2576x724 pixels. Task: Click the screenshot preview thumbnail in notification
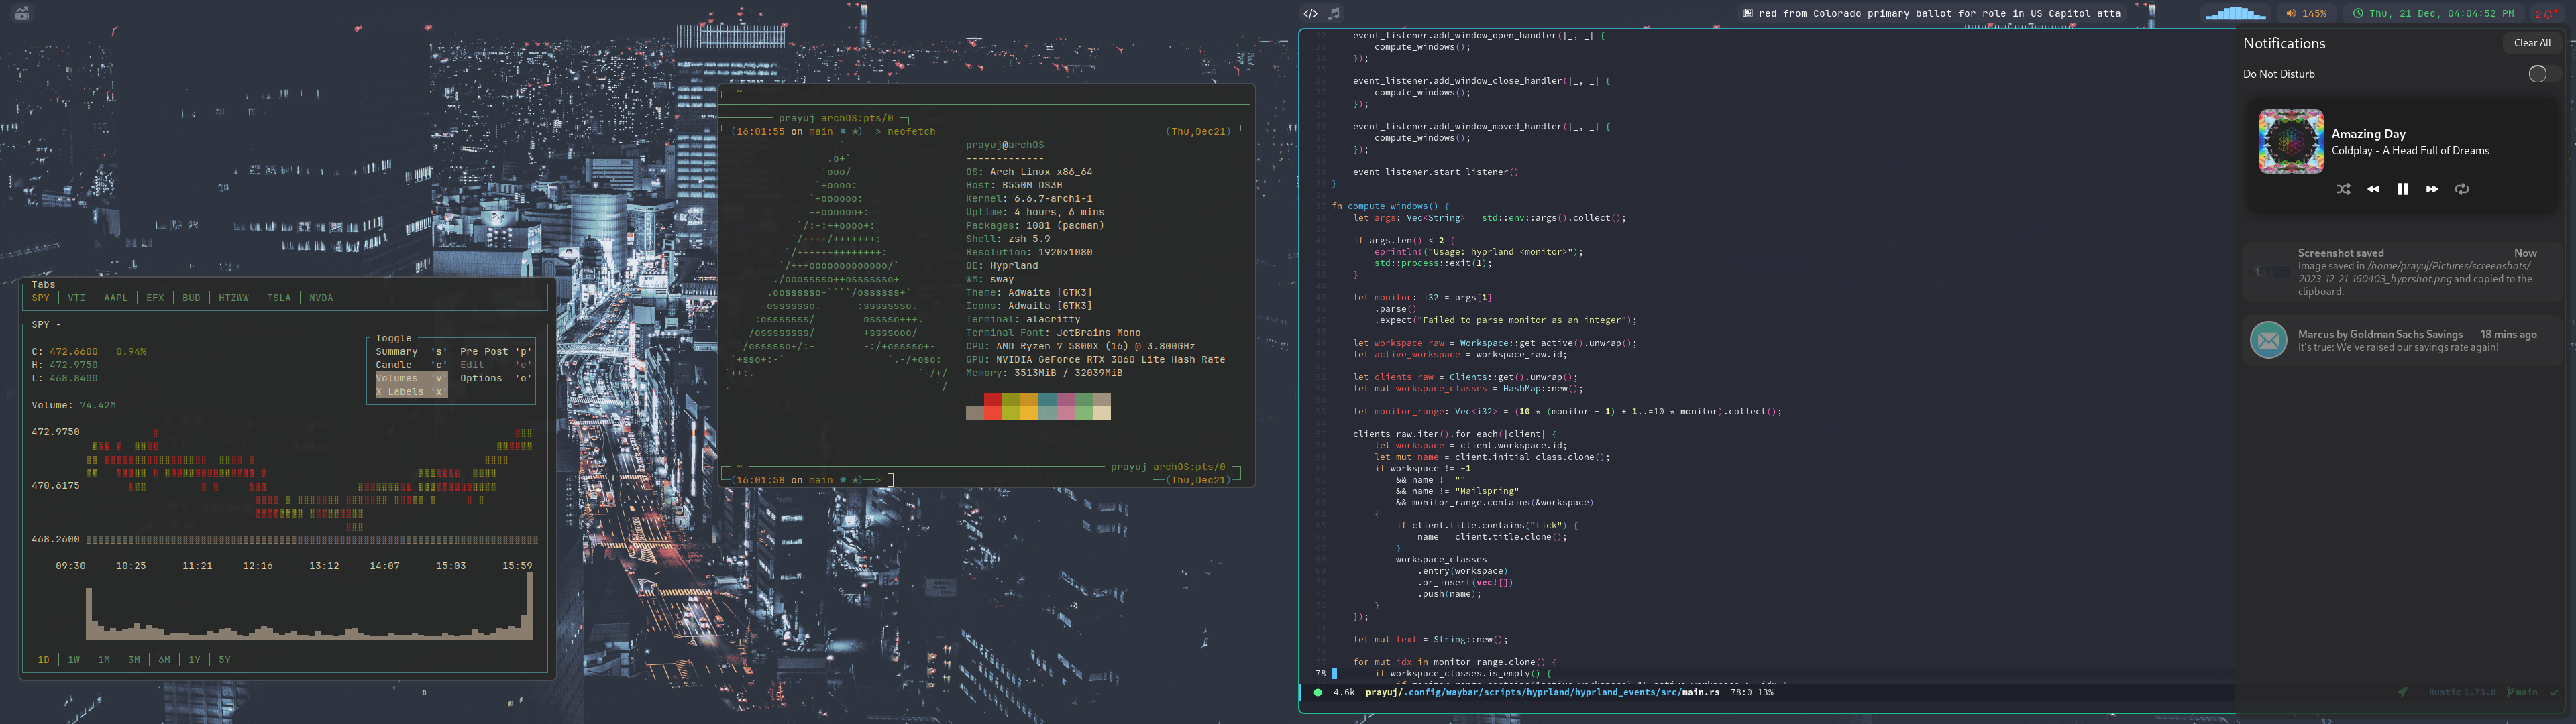click(x=2268, y=271)
